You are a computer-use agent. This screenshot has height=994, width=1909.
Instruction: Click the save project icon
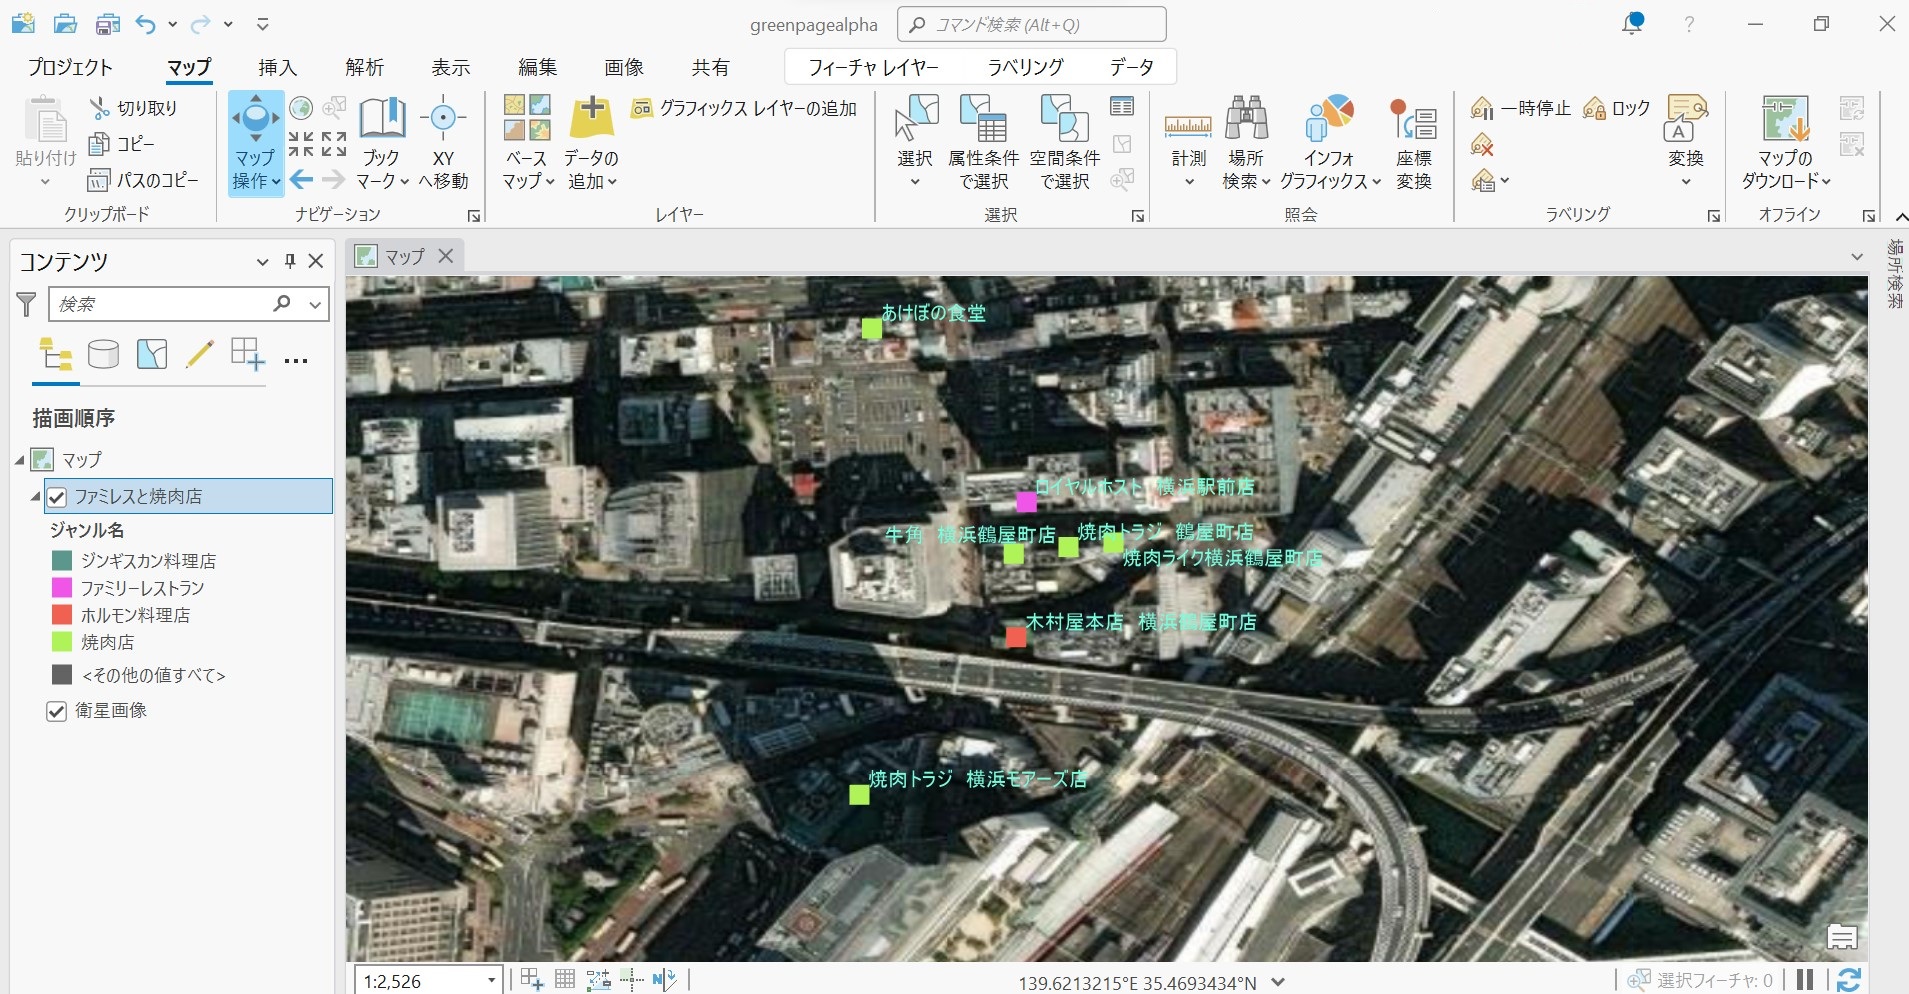(x=107, y=24)
